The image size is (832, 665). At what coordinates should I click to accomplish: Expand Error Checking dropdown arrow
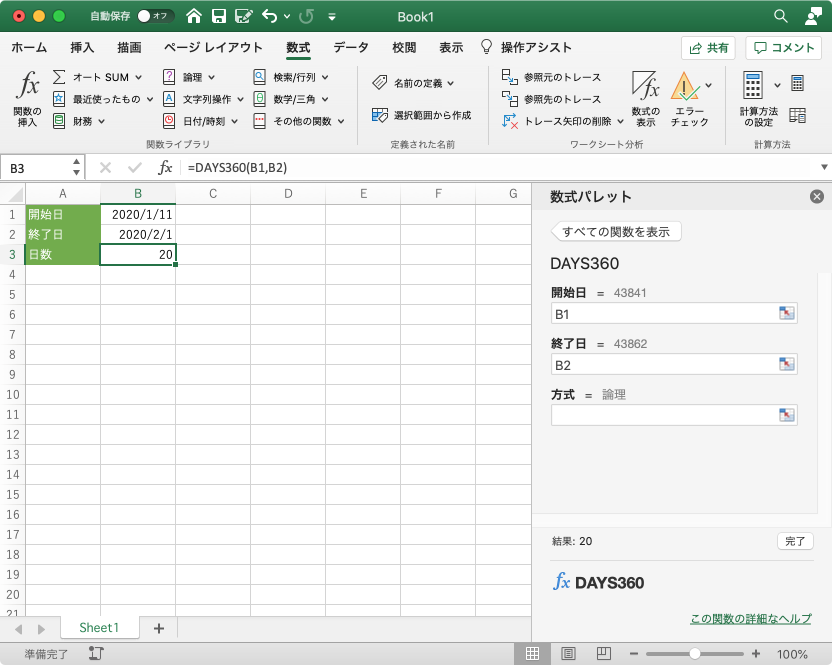pos(708,85)
